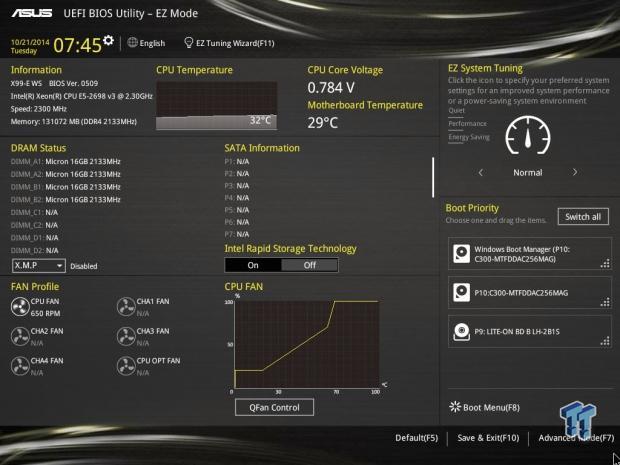620x465 pixels.
Task: Grab the P9: LITE-ON entry drag handle
Action: pyautogui.click(x=605, y=341)
